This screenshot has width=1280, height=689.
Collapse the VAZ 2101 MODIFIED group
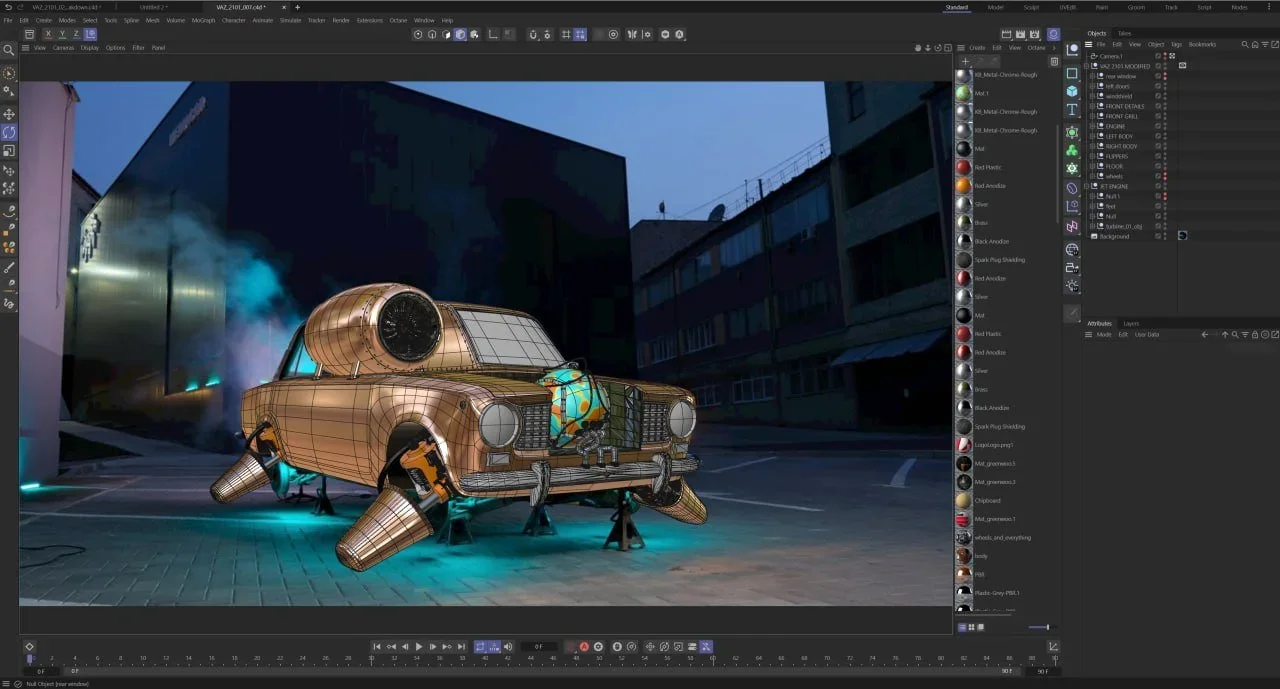click(1087, 66)
